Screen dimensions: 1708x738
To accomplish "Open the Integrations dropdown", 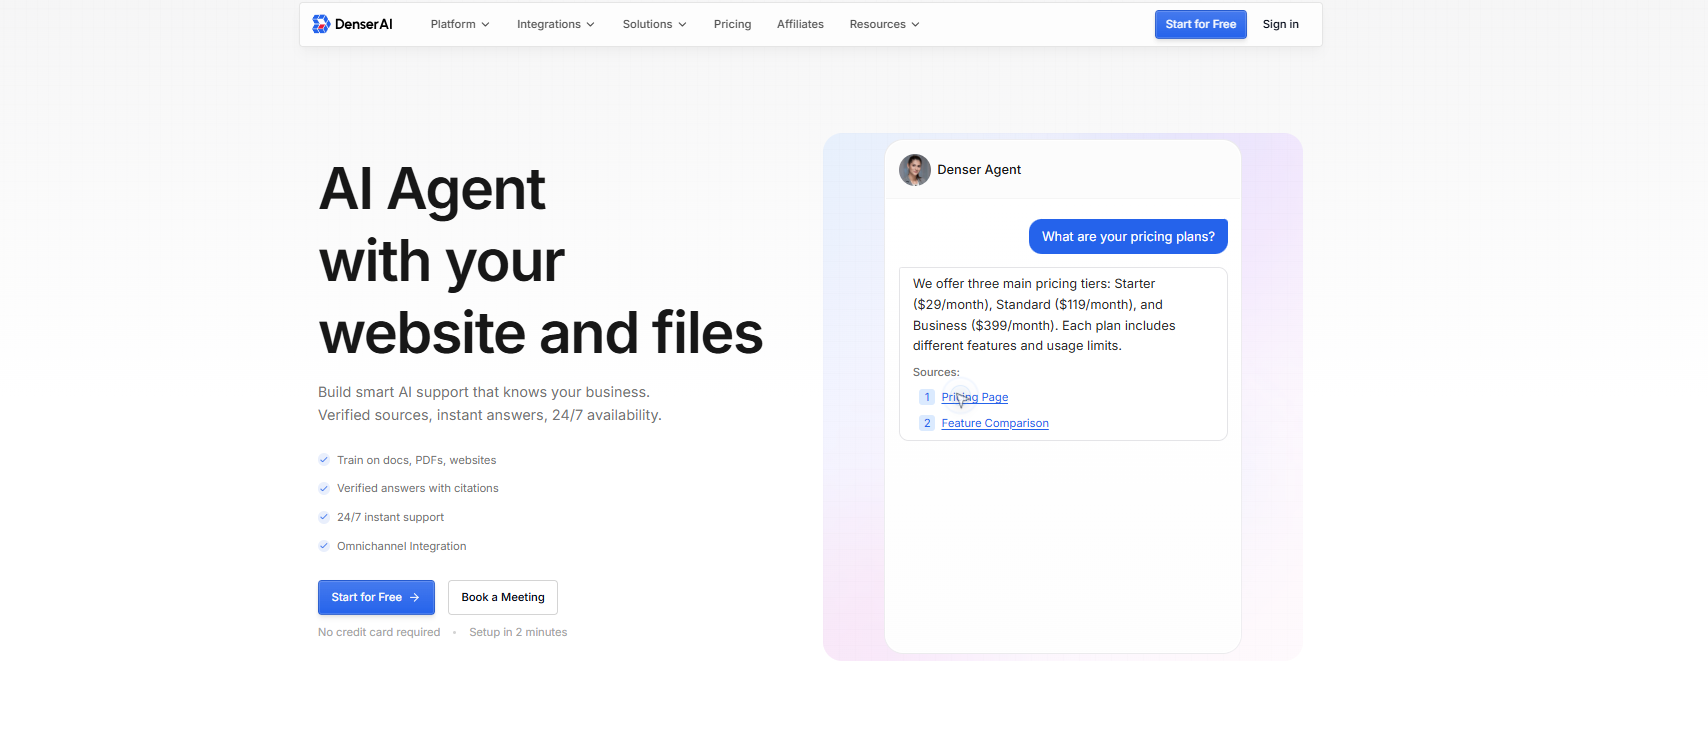I will (555, 24).
